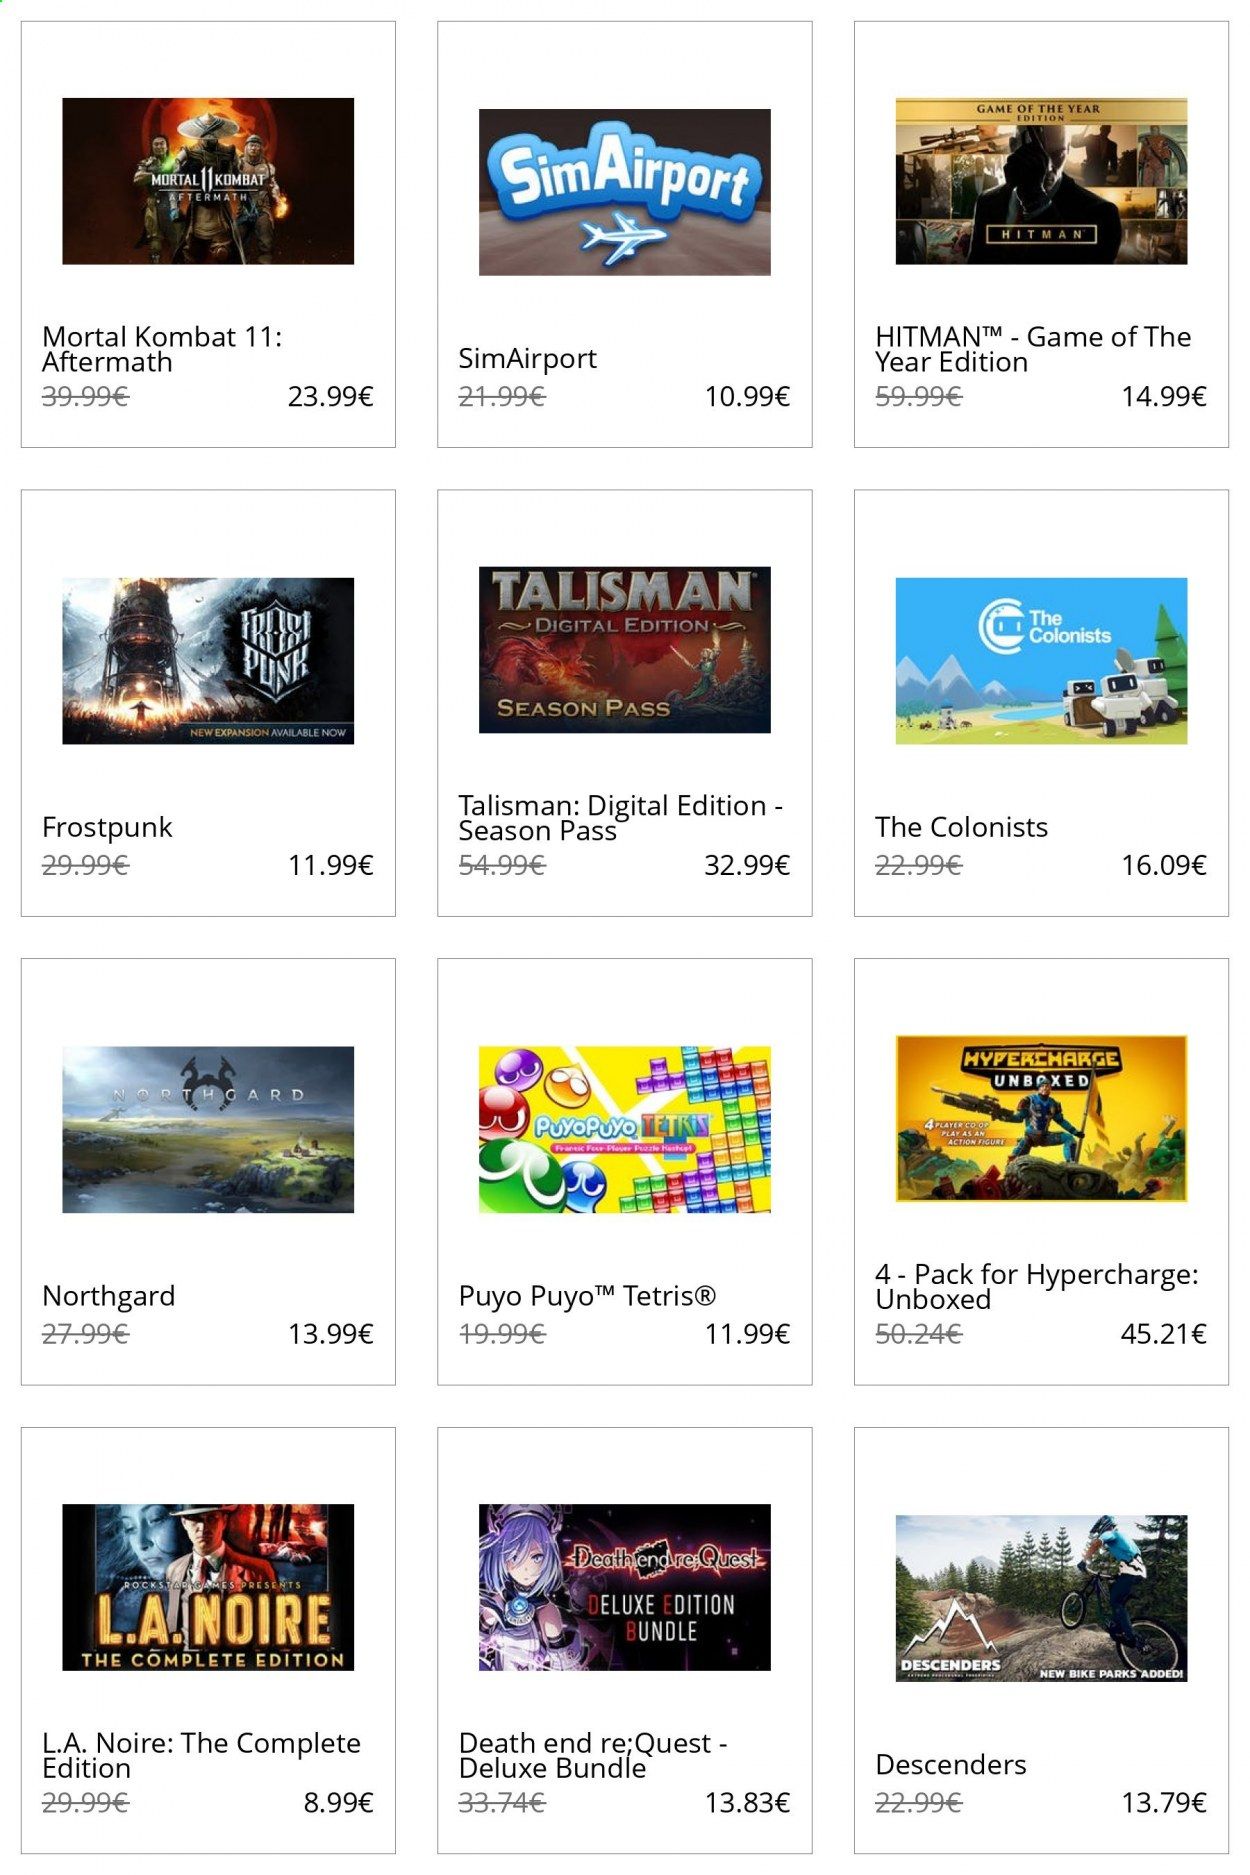Click the "Northgard" game title
The width and height of the screenshot is (1250, 1875).
point(109,1297)
